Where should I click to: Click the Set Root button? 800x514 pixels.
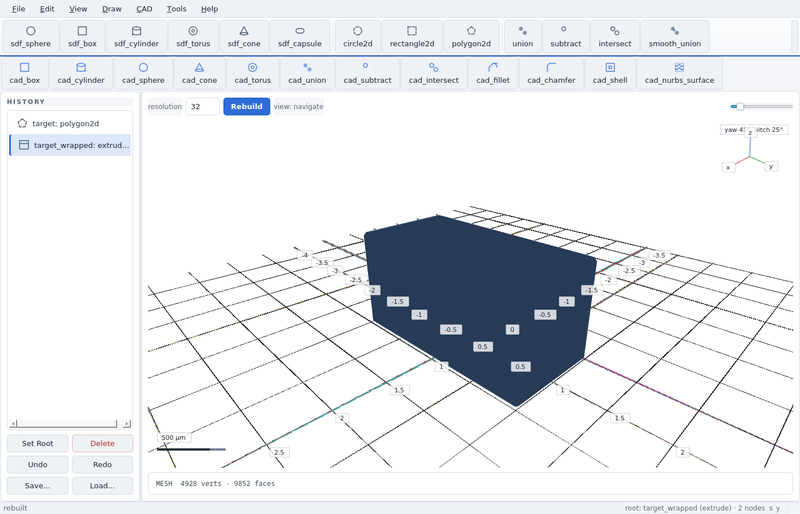[37, 443]
